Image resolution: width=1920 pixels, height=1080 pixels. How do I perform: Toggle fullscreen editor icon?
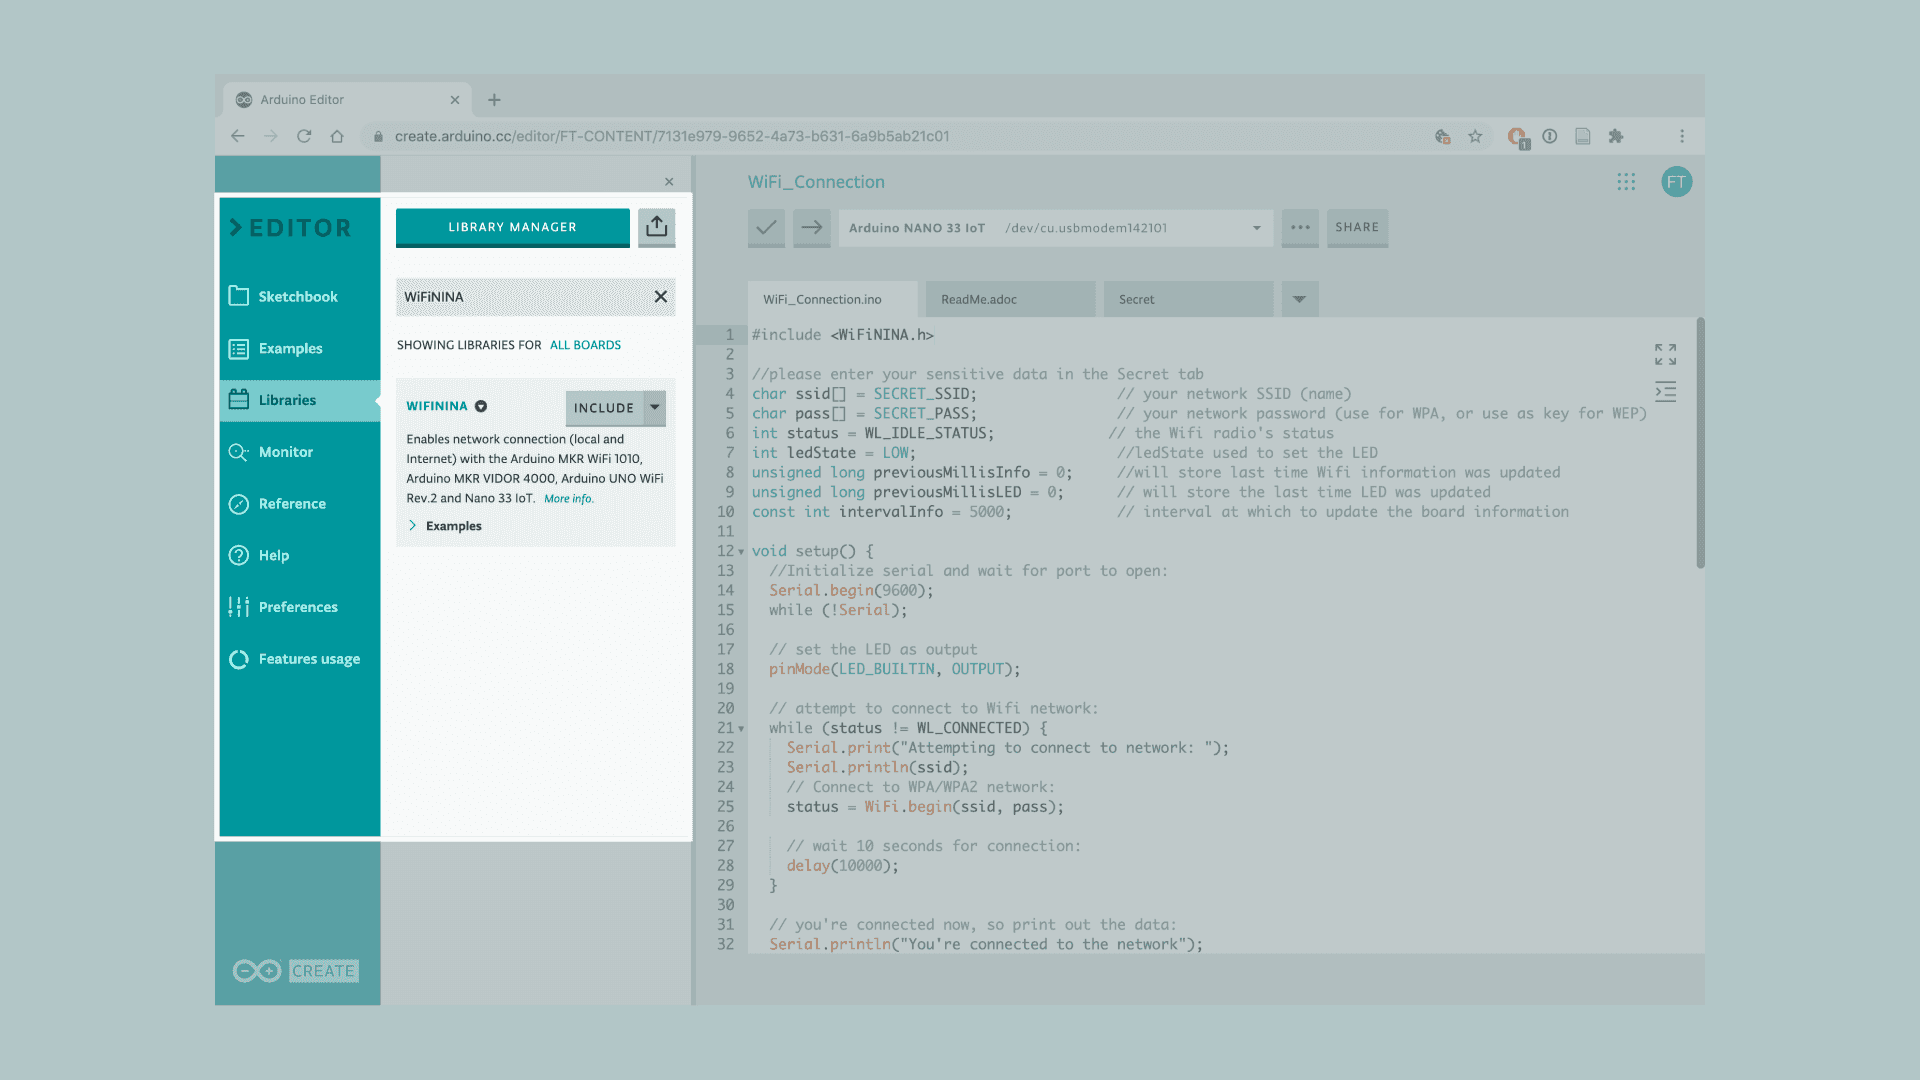click(x=1665, y=354)
